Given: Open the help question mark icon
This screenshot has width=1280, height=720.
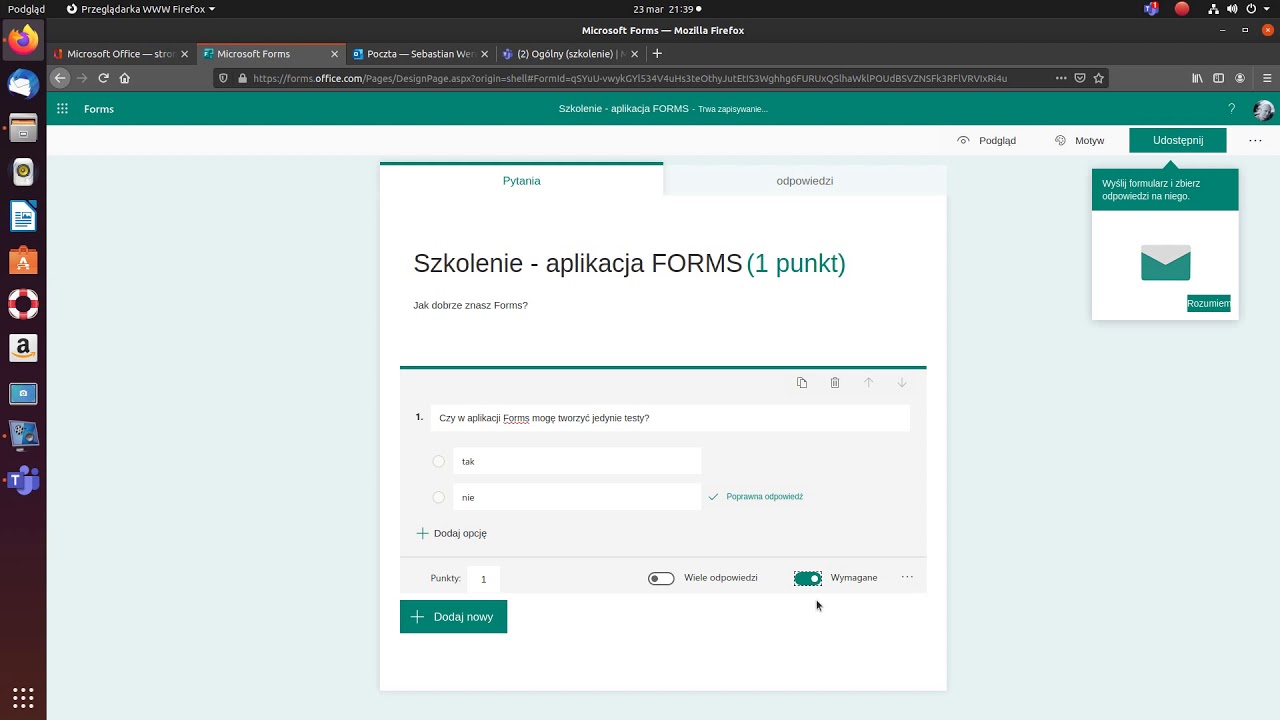Looking at the screenshot, I should 1231,109.
